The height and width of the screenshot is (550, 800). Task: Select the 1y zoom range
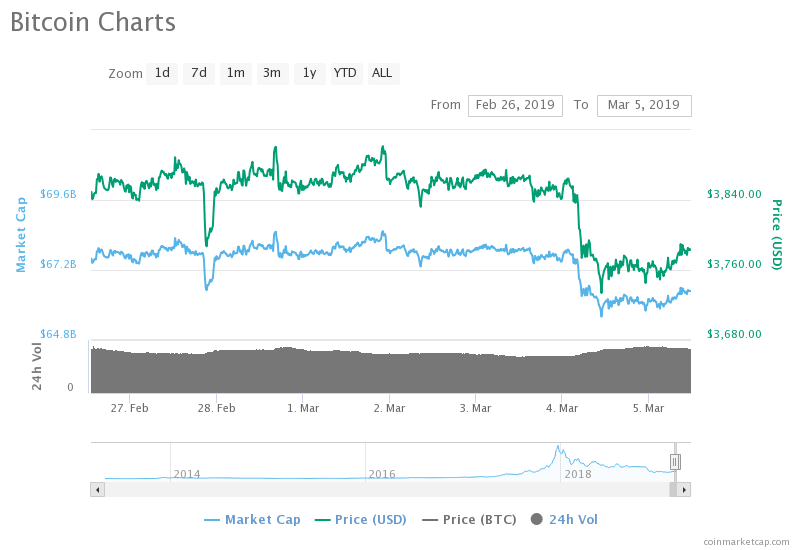coord(309,73)
